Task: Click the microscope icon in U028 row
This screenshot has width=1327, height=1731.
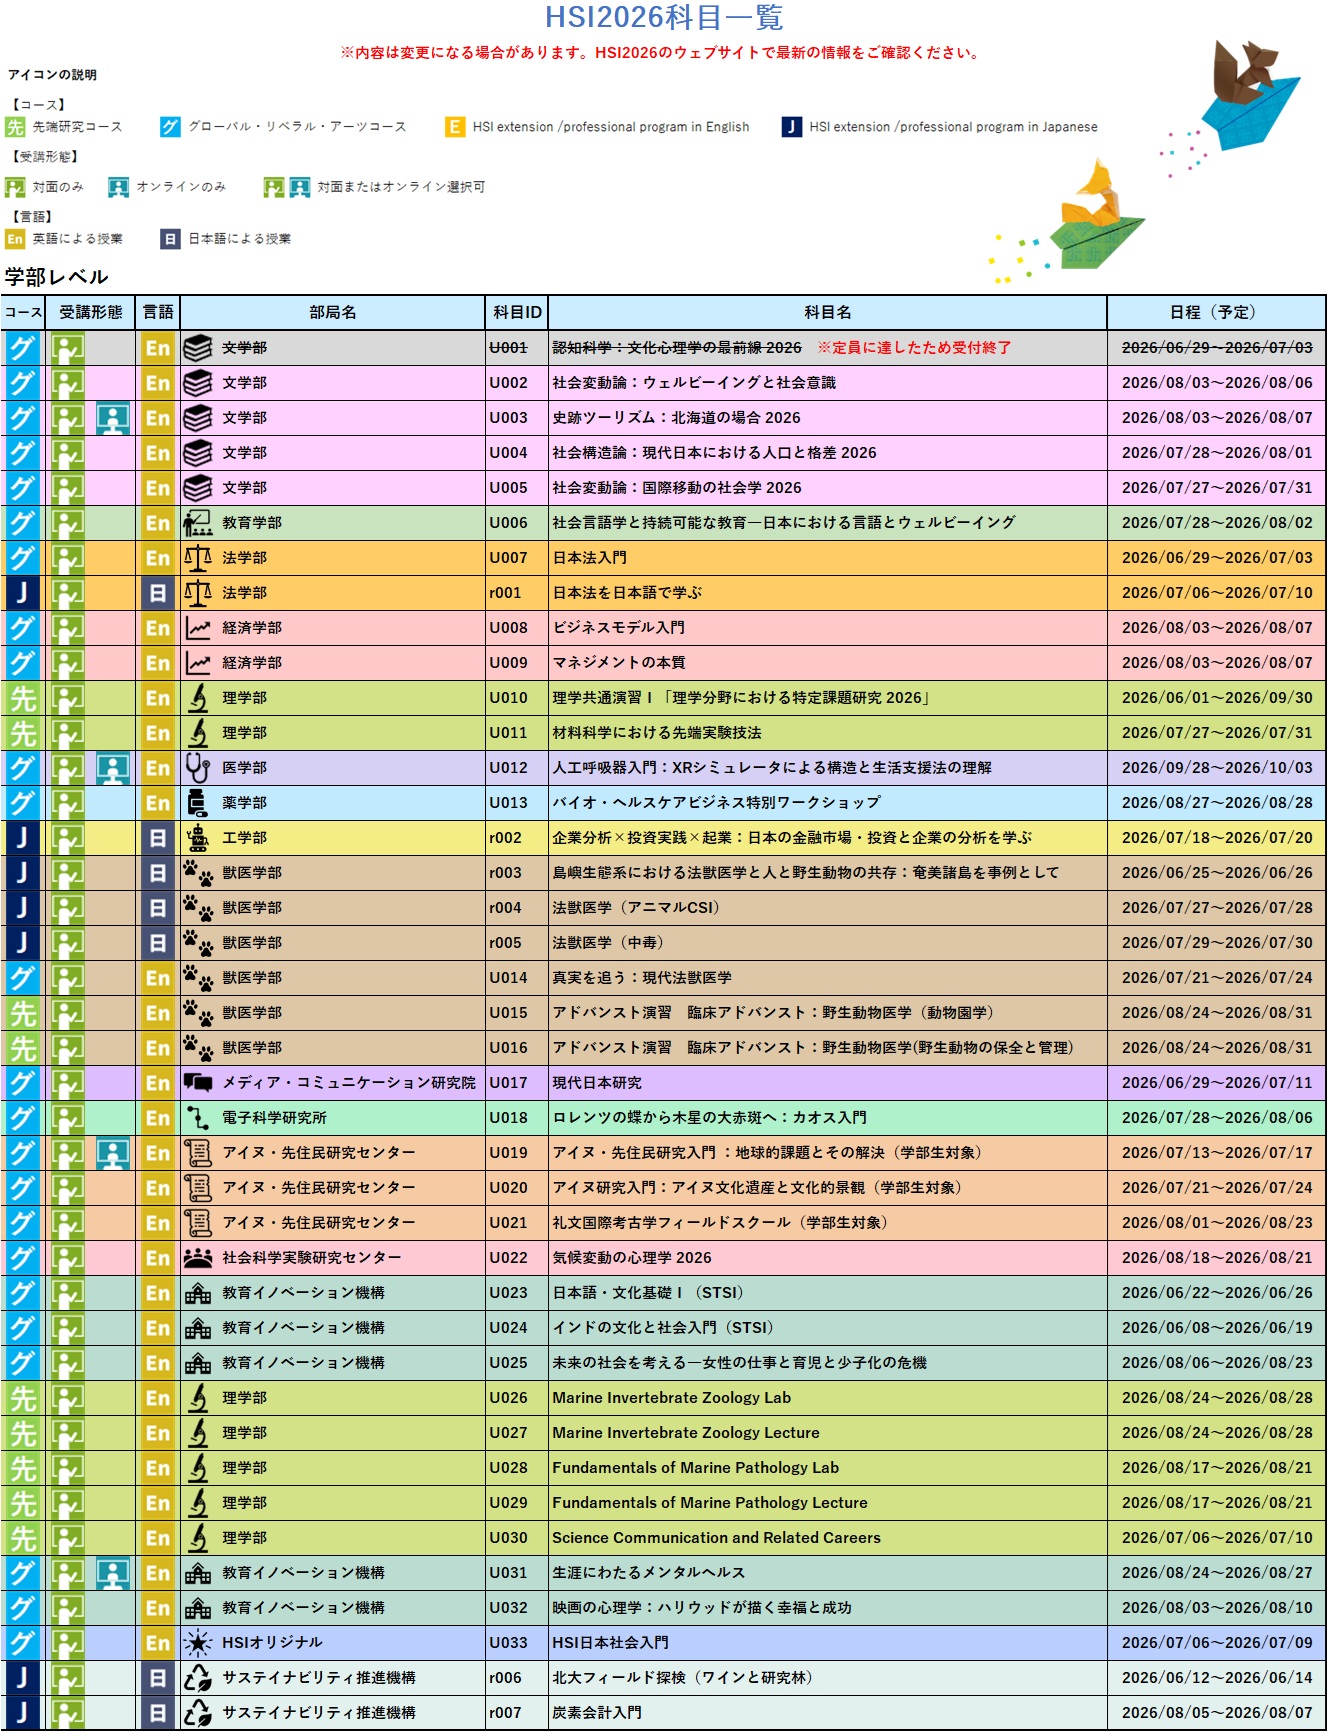Action: 198,1468
